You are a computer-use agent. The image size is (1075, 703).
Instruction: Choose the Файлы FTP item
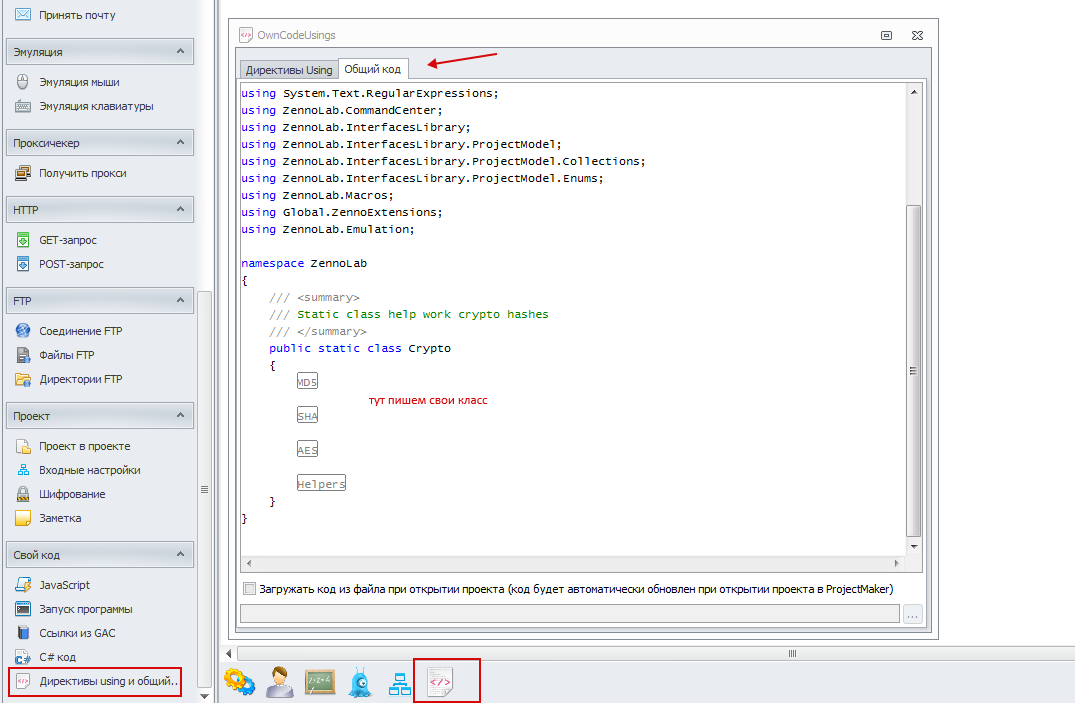click(x=55, y=355)
